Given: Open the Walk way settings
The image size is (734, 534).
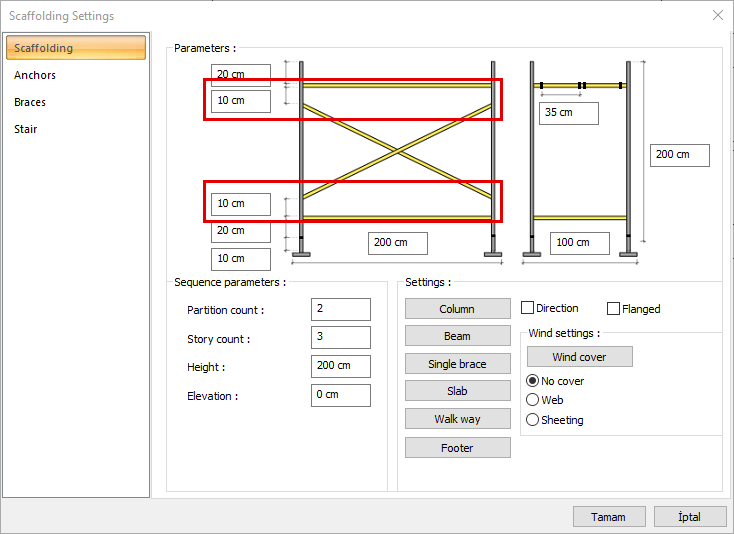Looking at the screenshot, I should tap(457, 419).
